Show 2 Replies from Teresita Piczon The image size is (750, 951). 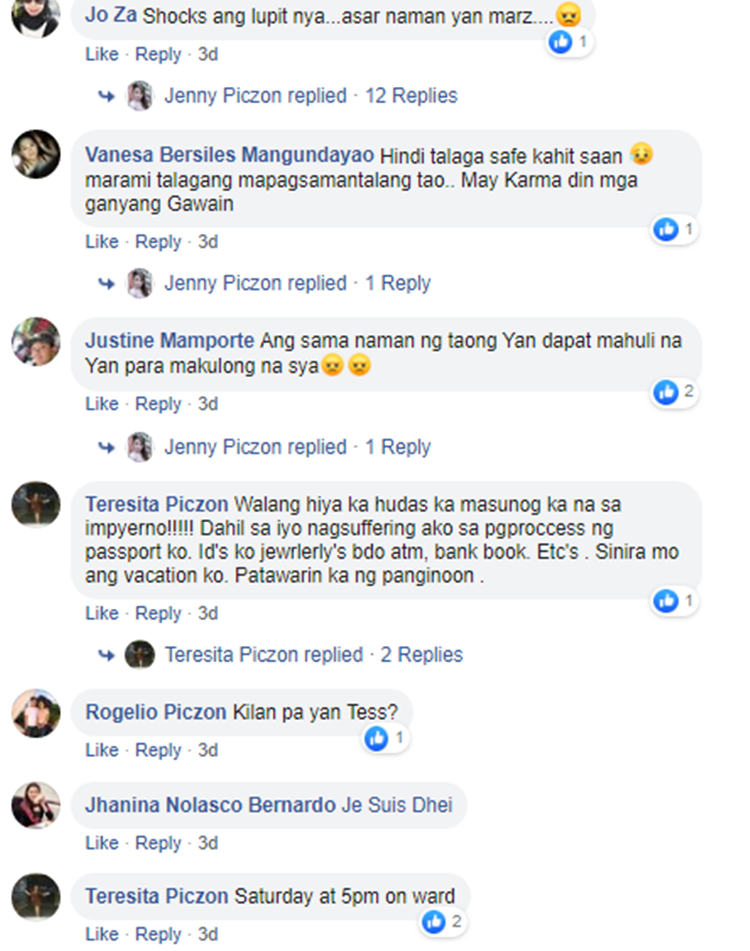pos(421,655)
